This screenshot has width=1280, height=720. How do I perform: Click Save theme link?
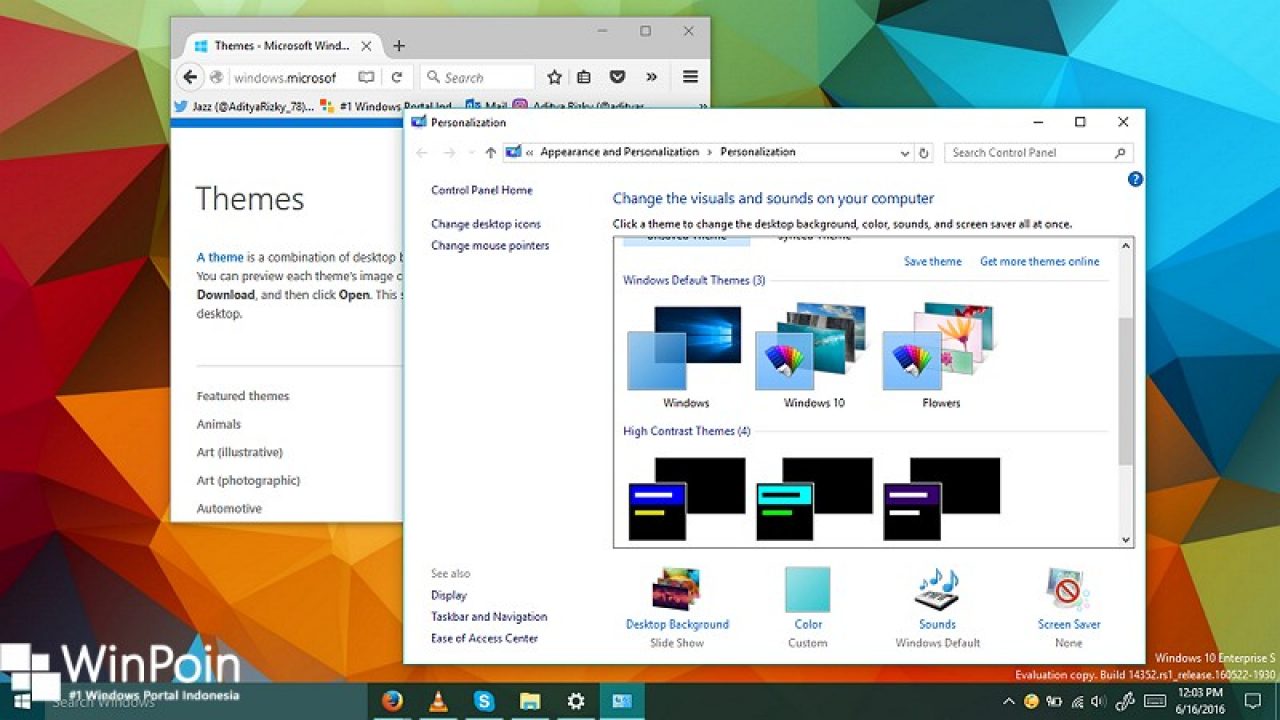[x=933, y=262]
